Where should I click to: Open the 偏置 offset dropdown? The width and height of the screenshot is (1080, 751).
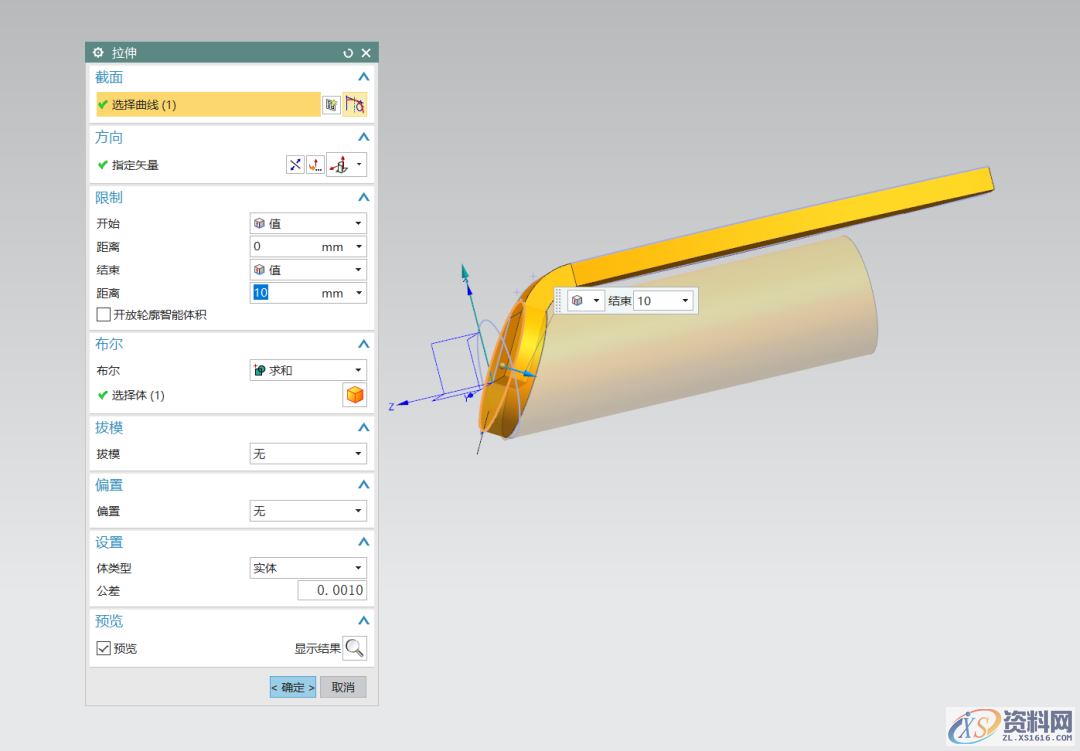pos(308,511)
